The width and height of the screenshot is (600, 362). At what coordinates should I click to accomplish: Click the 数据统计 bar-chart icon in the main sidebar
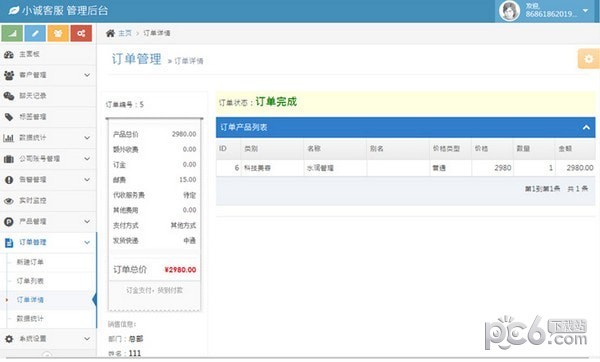coord(9,138)
